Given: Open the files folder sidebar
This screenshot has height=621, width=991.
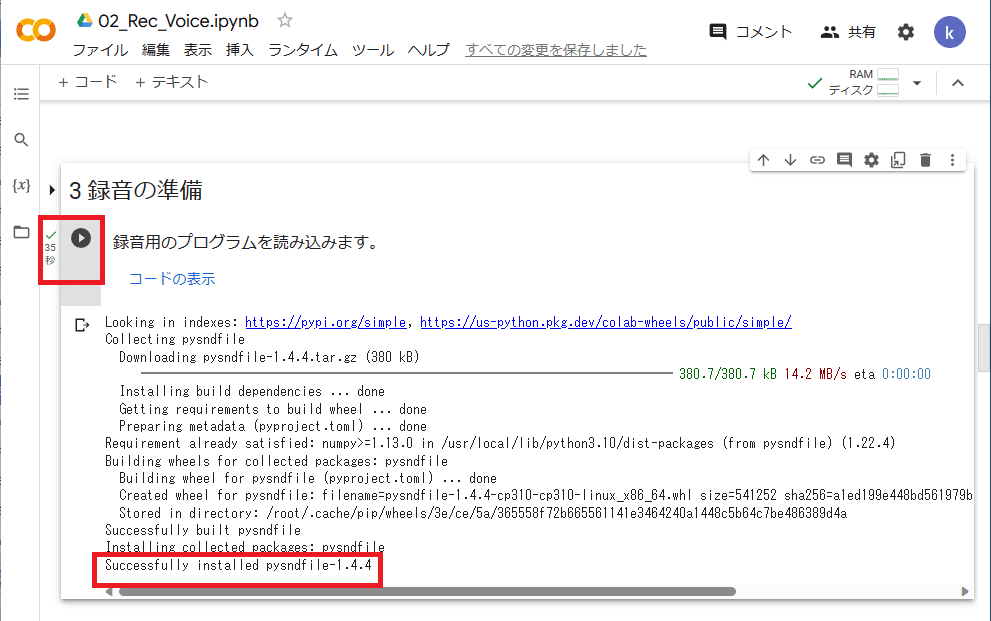Looking at the screenshot, I should (x=21, y=232).
